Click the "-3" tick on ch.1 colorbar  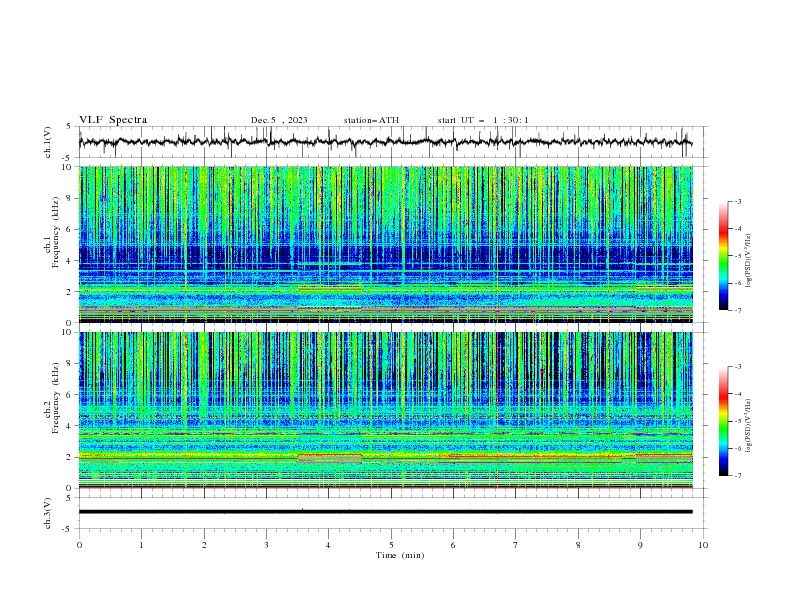coord(737,201)
